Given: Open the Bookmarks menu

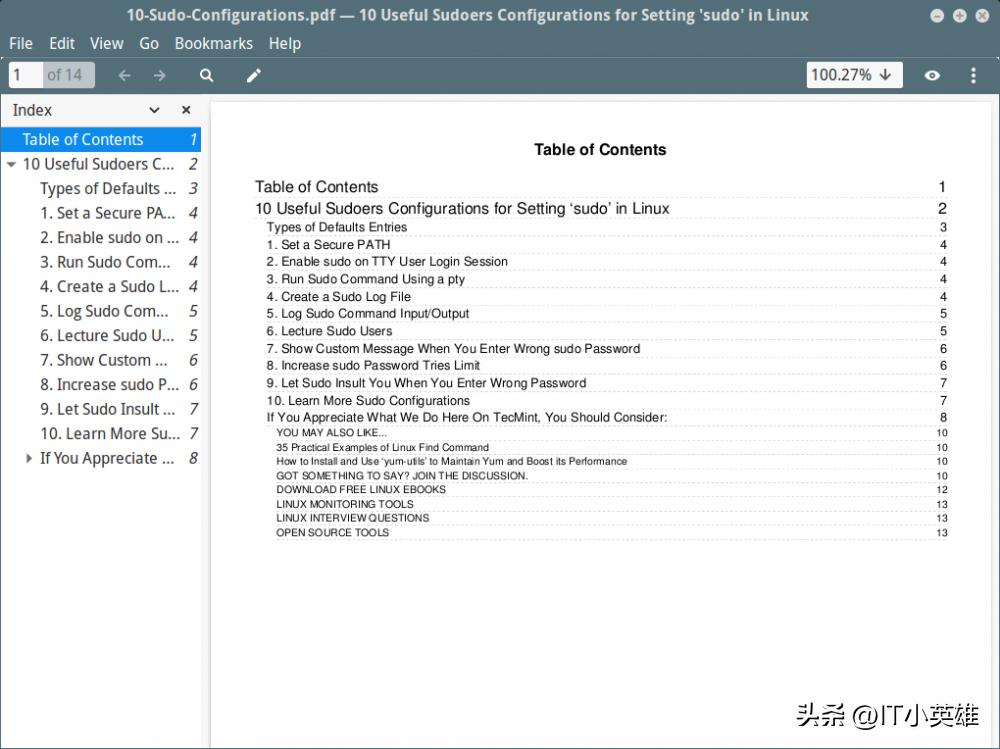Looking at the screenshot, I should tap(213, 43).
